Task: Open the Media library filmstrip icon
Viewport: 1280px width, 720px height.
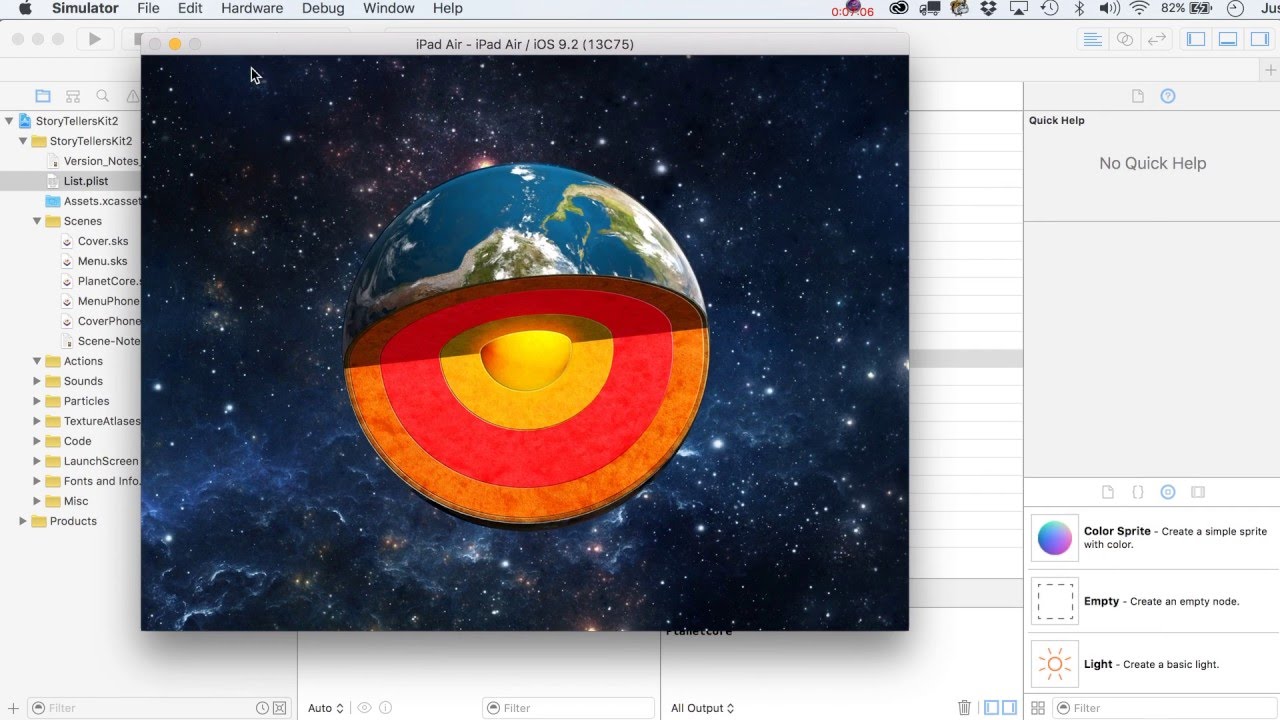Action: pos(1198,492)
